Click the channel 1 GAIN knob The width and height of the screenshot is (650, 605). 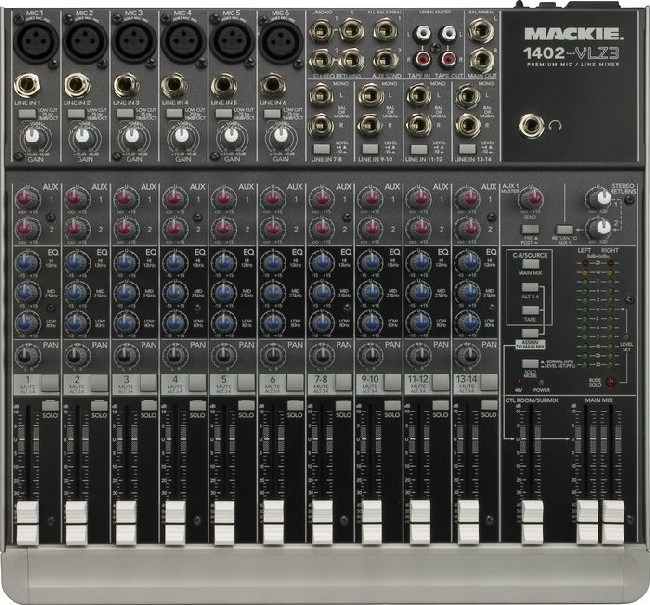click(33, 136)
